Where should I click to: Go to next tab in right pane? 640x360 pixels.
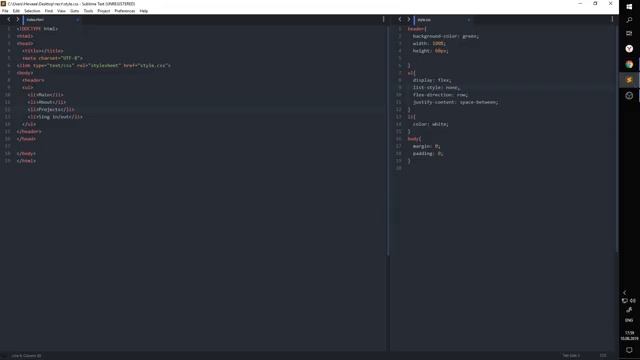click(409, 19)
